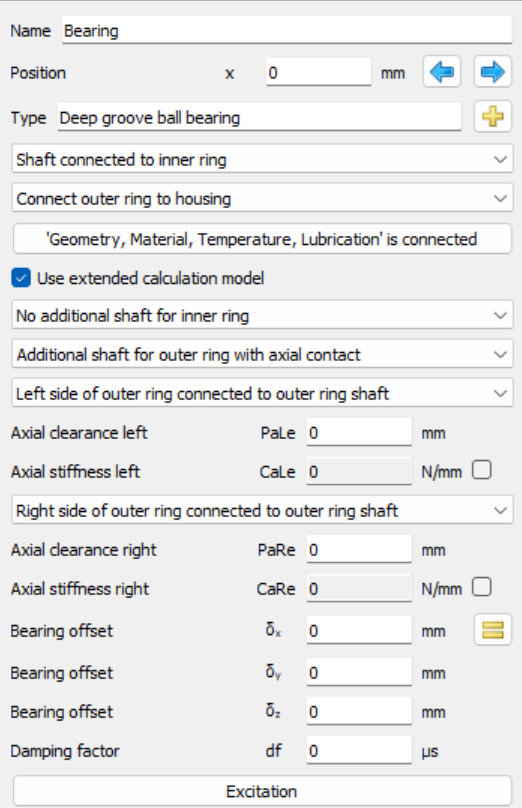Image resolution: width=522 pixels, height=808 pixels.
Task: Click the Damping factor label
Action: click(65, 751)
